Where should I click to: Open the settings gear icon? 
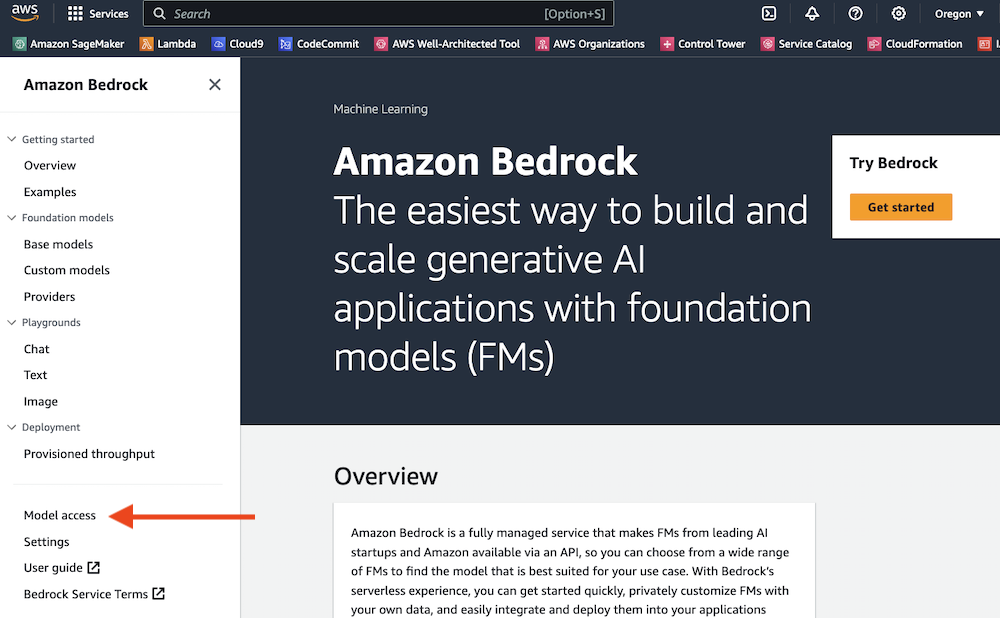(x=899, y=13)
